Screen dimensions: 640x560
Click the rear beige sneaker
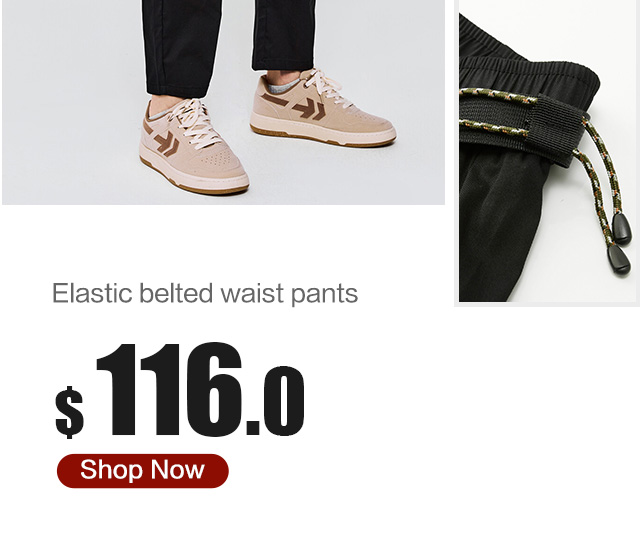point(322,108)
